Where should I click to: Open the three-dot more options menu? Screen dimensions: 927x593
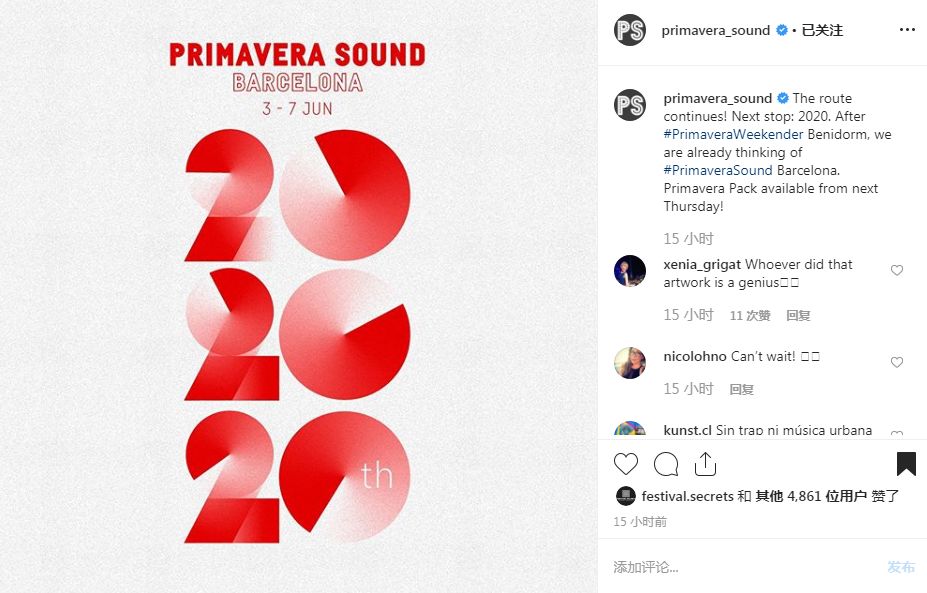(907, 30)
